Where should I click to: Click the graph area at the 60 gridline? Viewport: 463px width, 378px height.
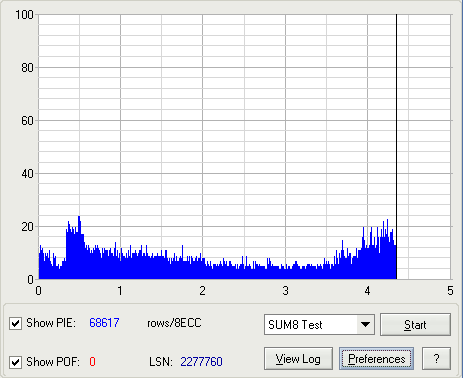(245, 120)
